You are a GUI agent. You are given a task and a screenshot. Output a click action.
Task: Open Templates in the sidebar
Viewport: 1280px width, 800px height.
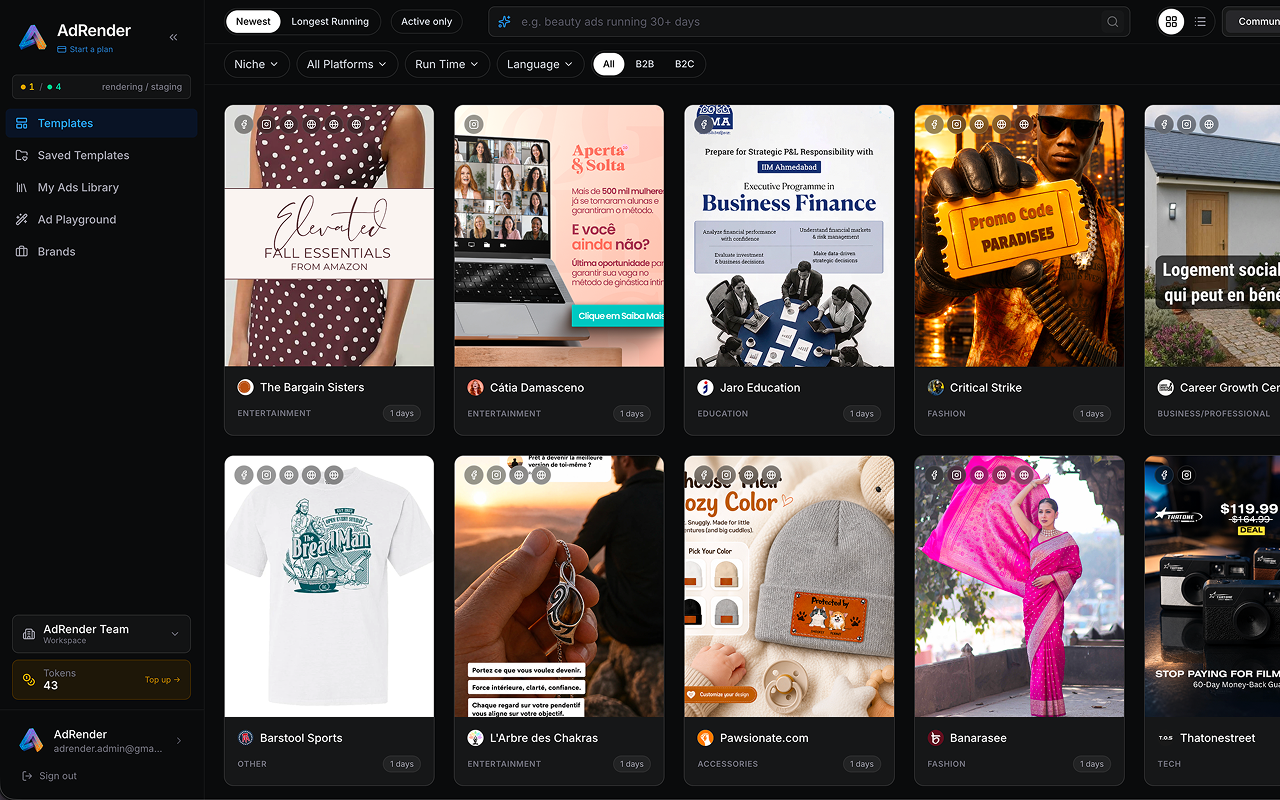click(x=101, y=123)
